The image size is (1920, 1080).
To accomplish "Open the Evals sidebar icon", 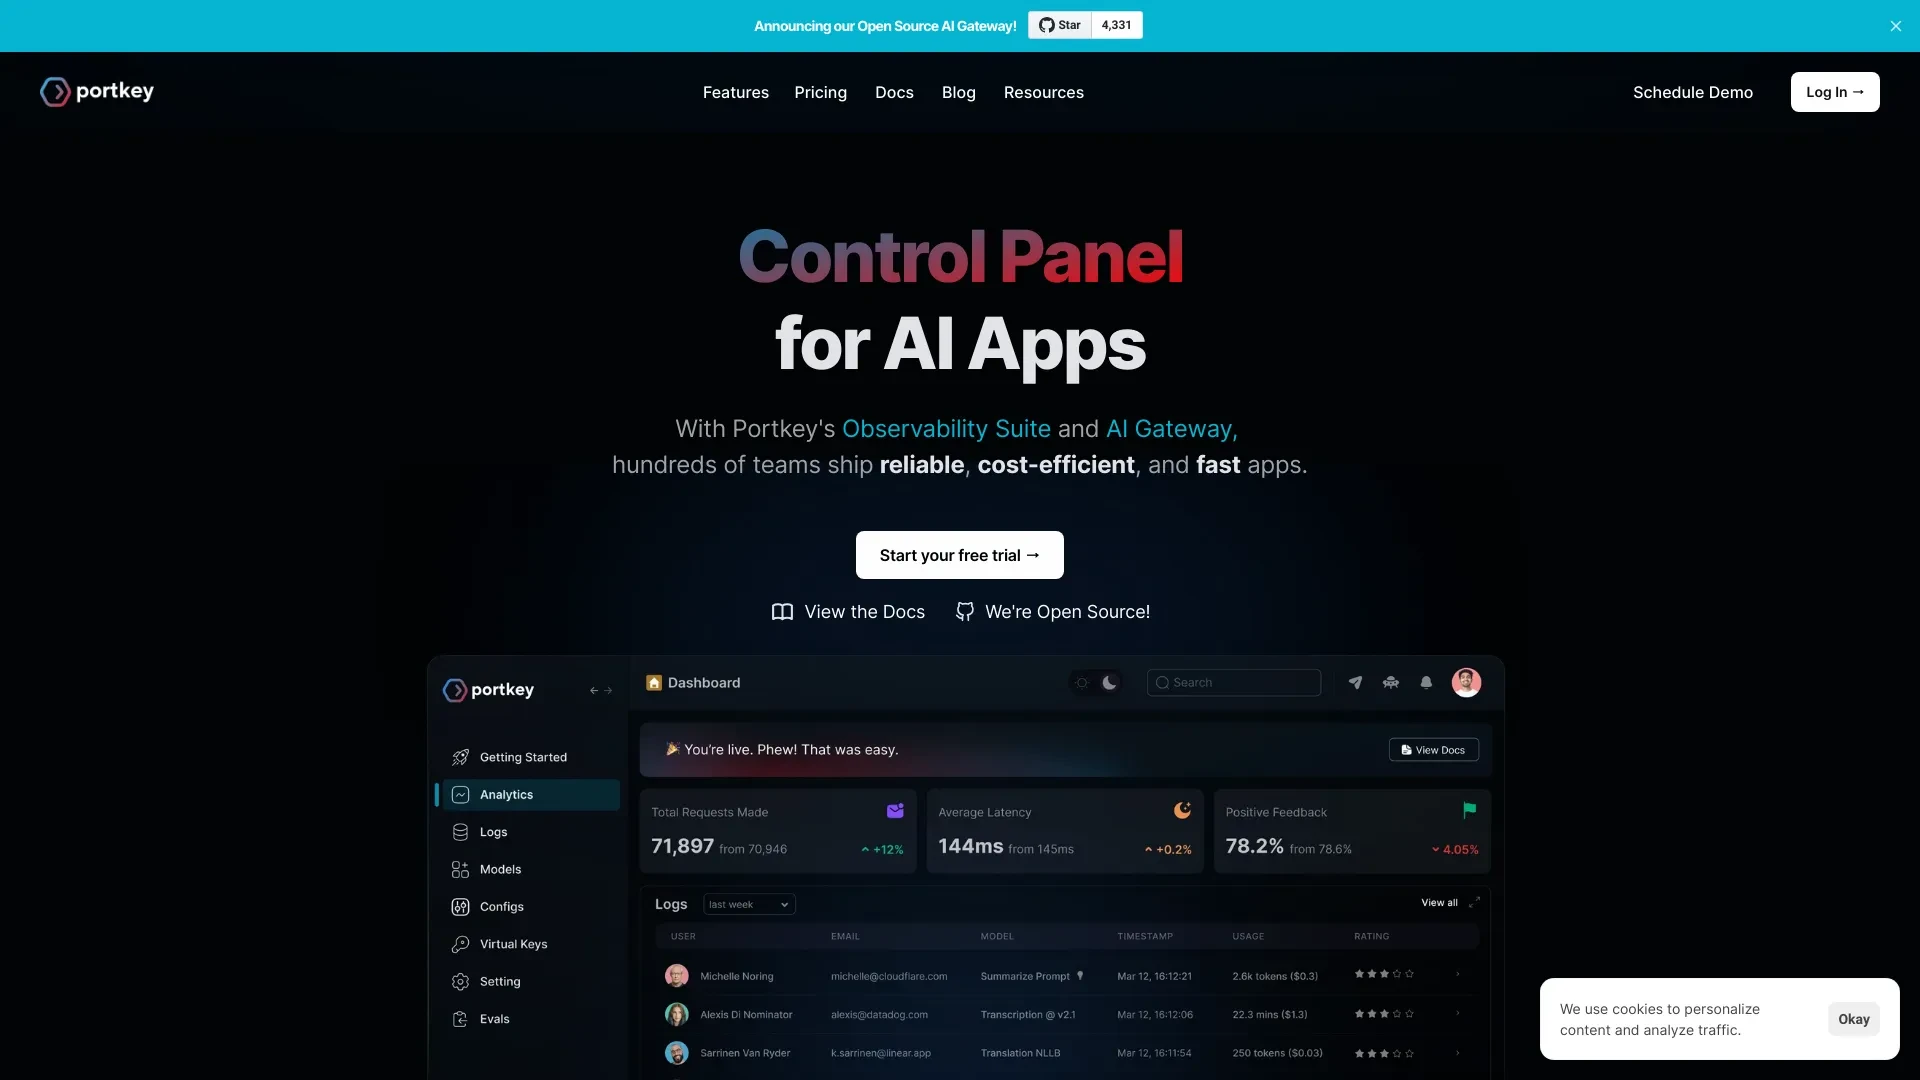I will pyautogui.click(x=459, y=1018).
